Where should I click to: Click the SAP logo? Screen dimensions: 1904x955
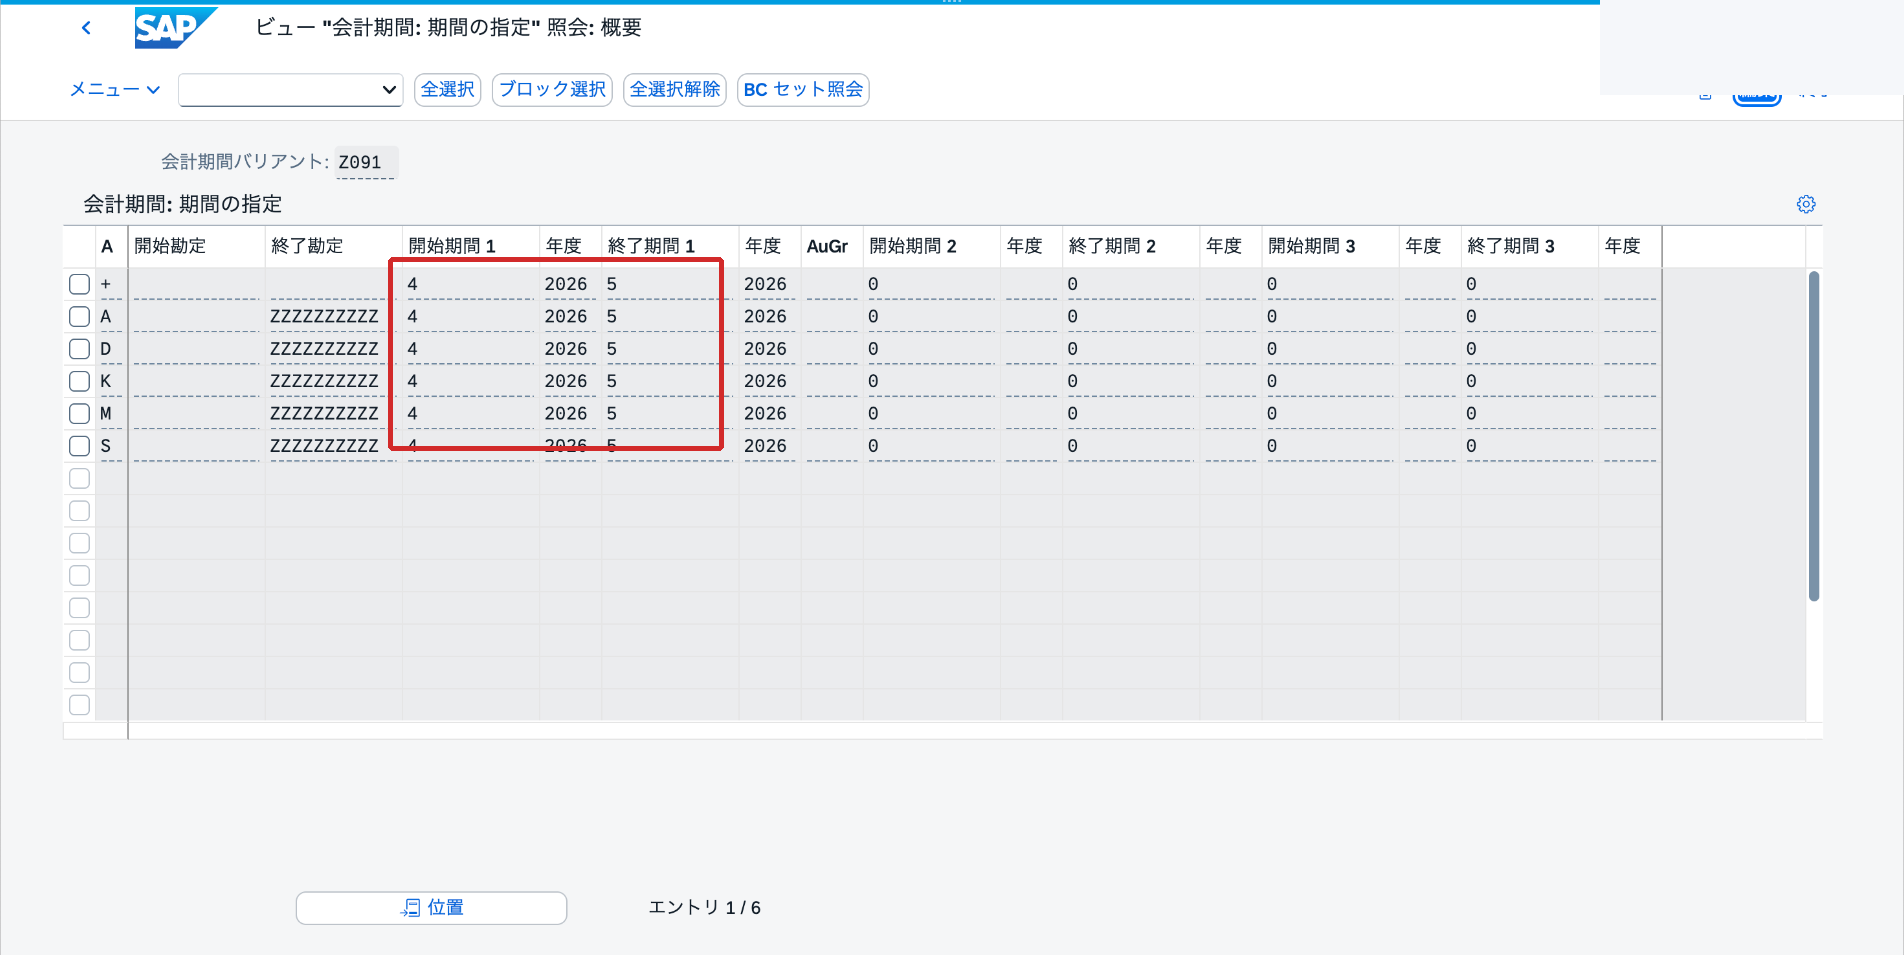click(x=175, y=28)
